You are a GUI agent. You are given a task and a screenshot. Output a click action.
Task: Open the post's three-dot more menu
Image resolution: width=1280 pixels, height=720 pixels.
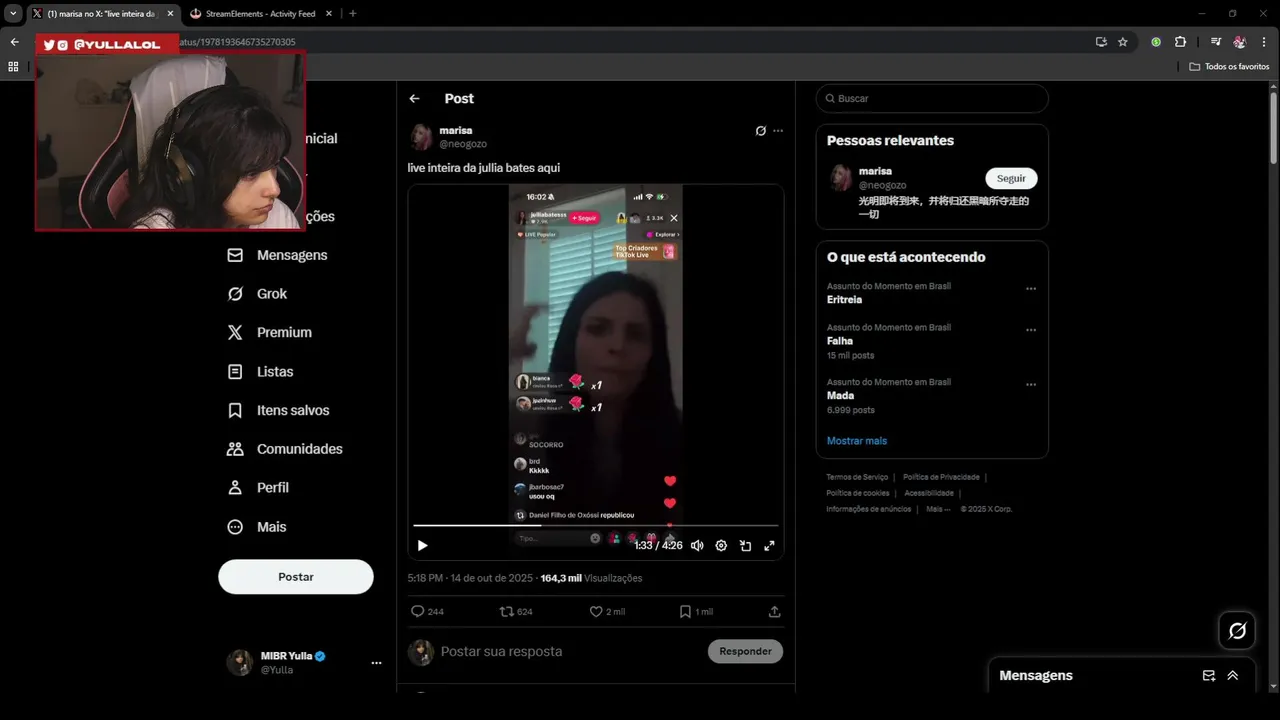pyautogui.click(x=778, y=131)
